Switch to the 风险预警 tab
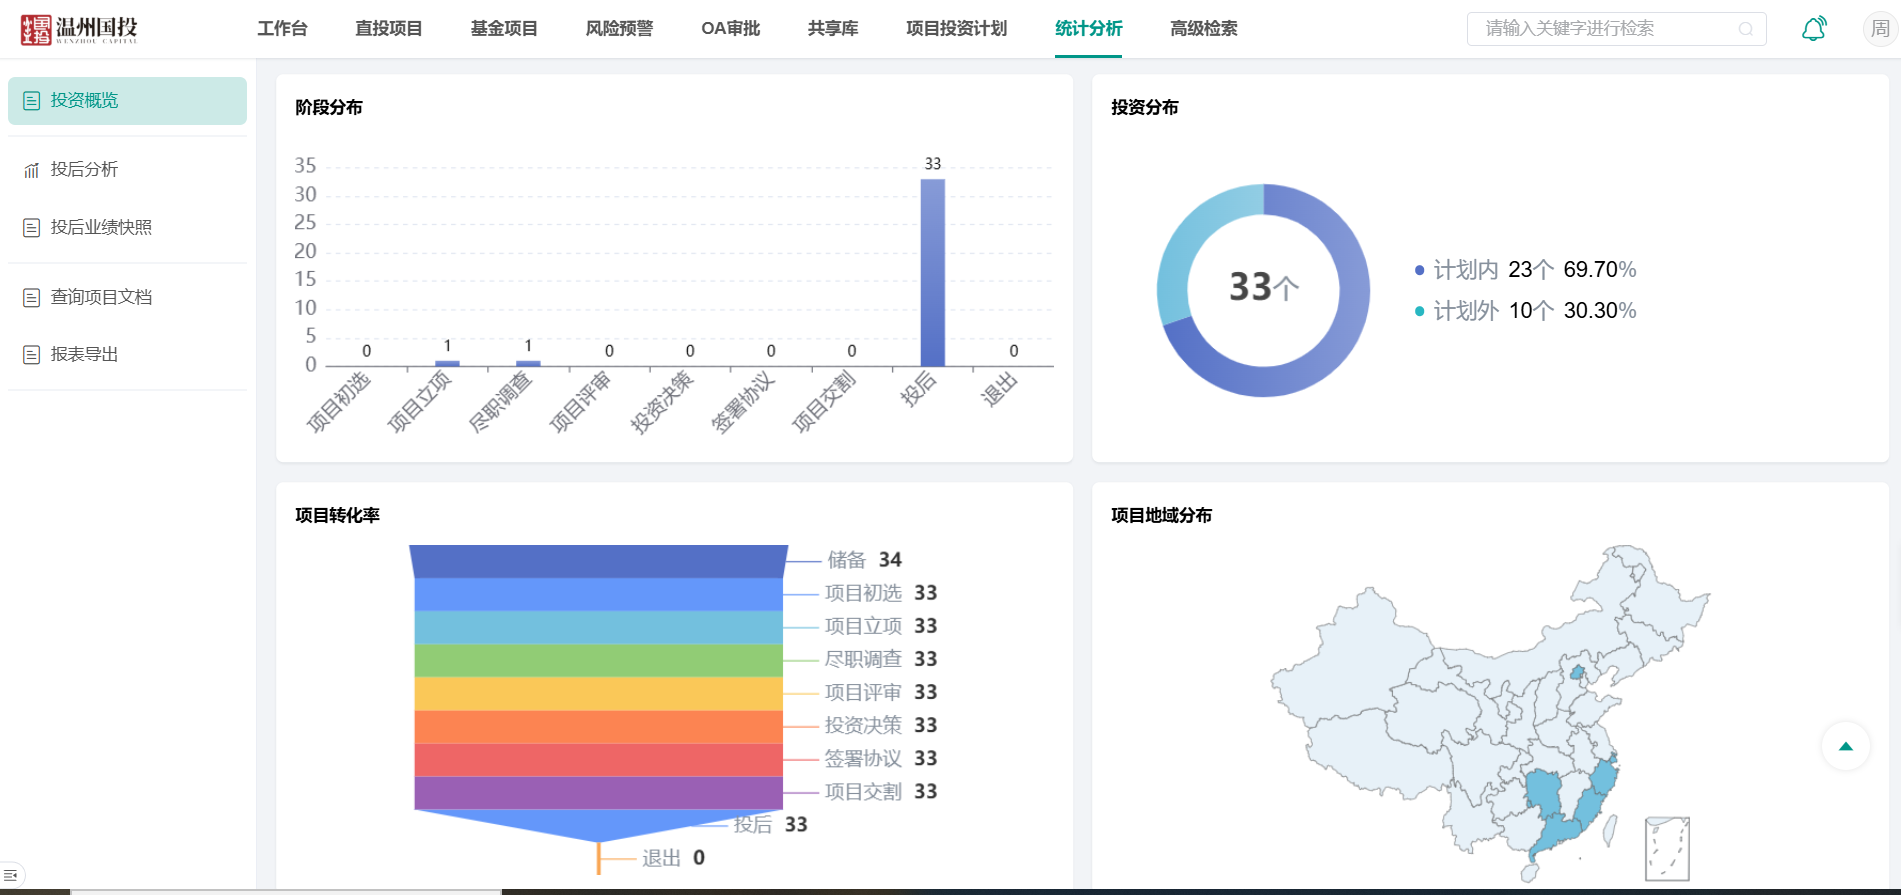 [619, 29]
